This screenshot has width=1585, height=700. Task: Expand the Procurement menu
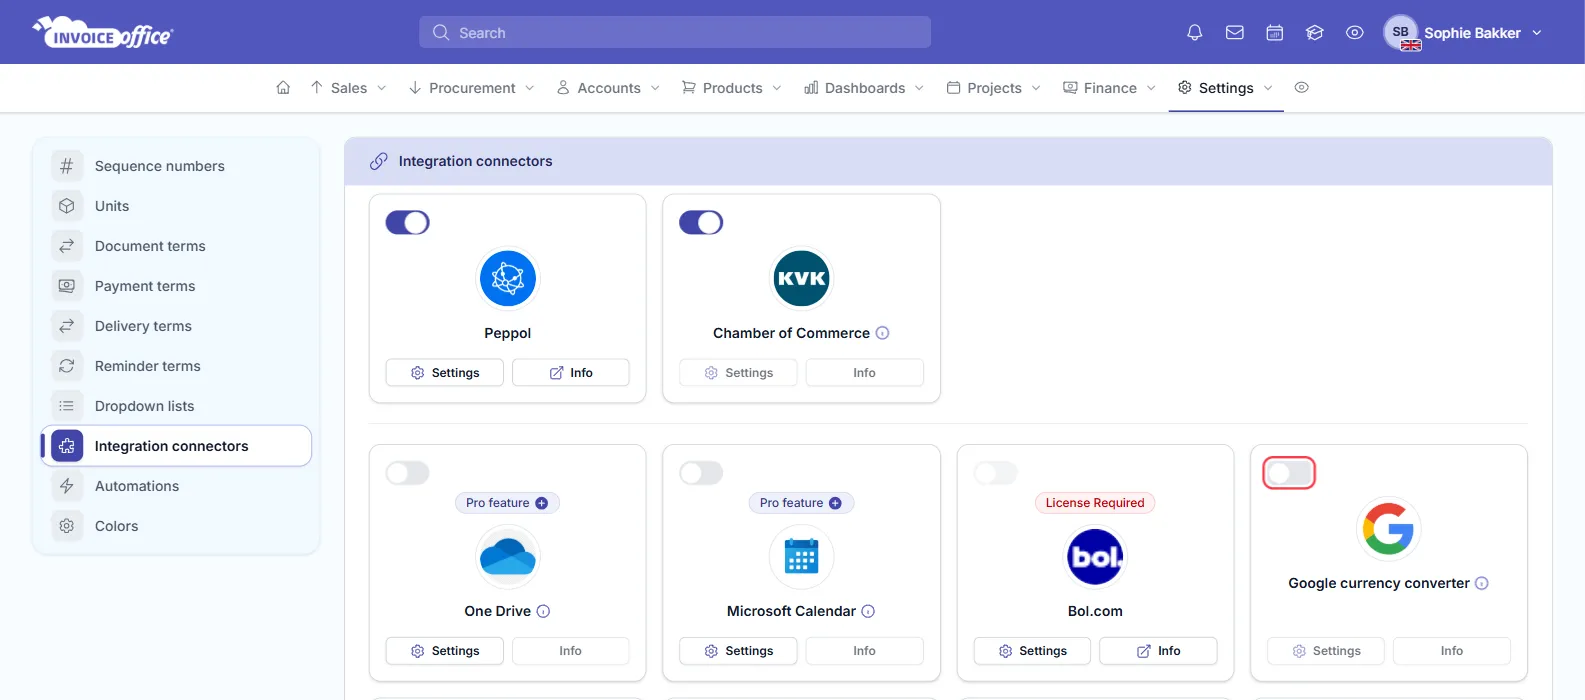[472, 88]
